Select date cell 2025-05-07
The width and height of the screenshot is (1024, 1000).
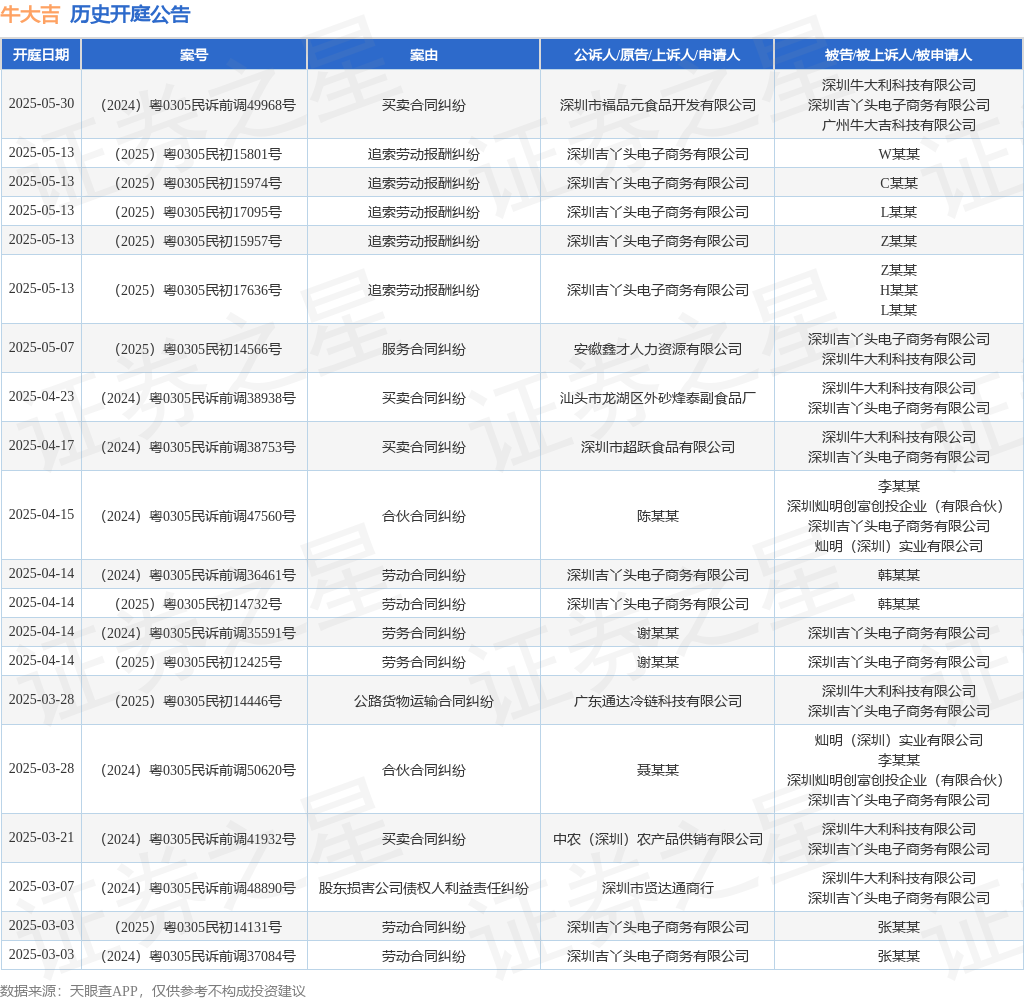41,347
